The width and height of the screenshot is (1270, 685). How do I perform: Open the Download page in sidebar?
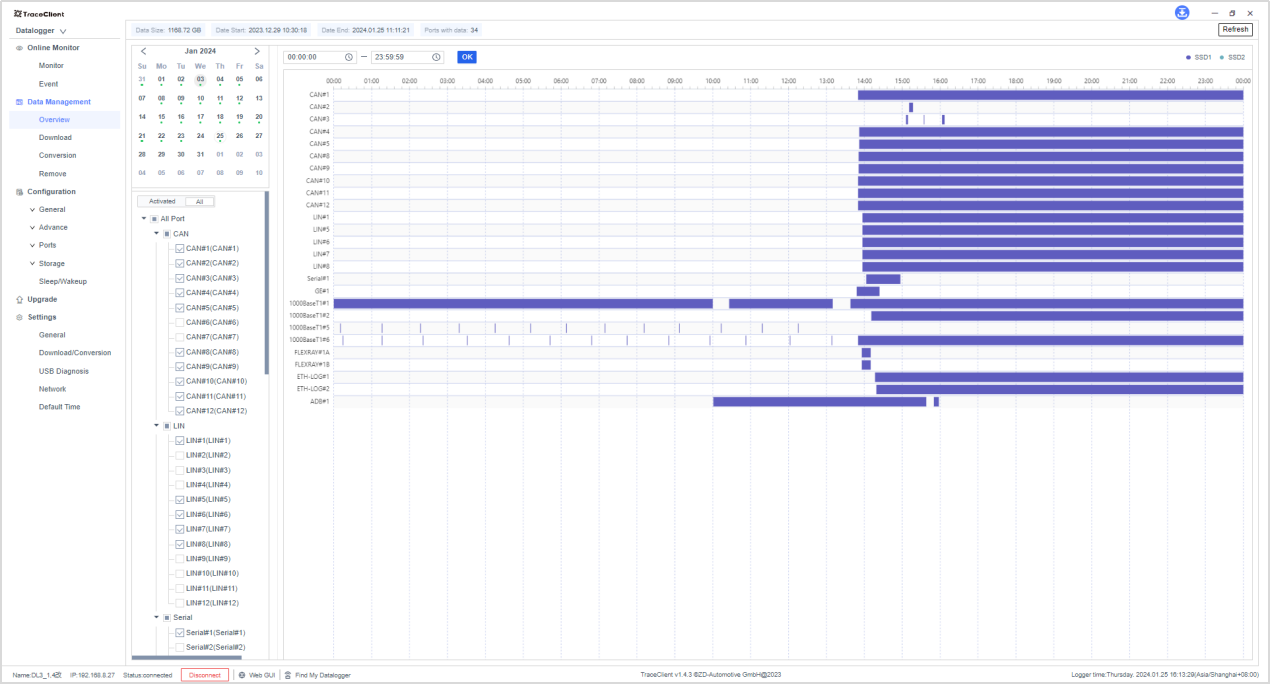55,138
